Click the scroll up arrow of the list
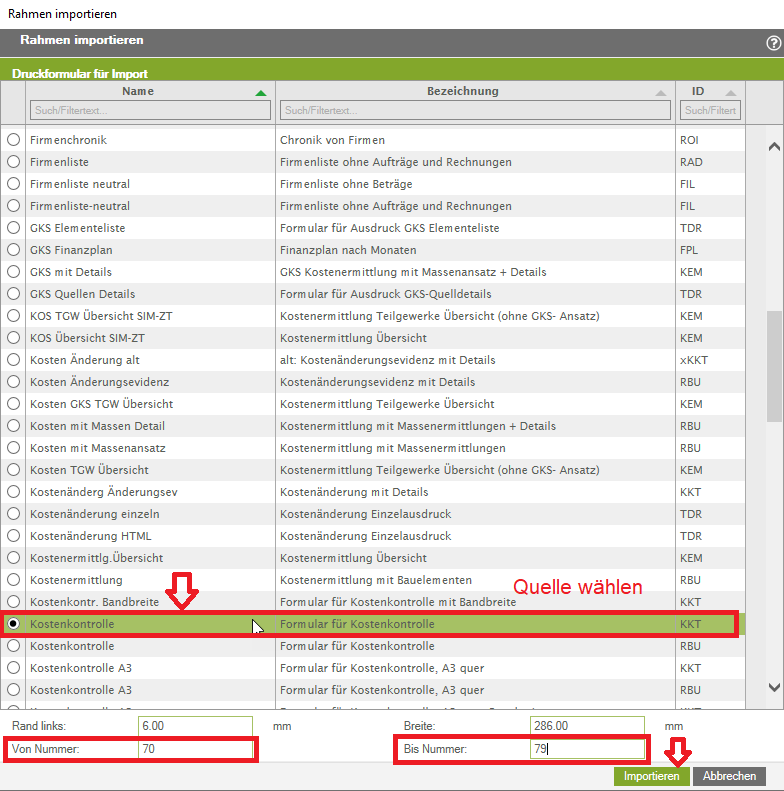Image resolution: width=784 pixels, height=791 pixels. click(x=773, y=147)
